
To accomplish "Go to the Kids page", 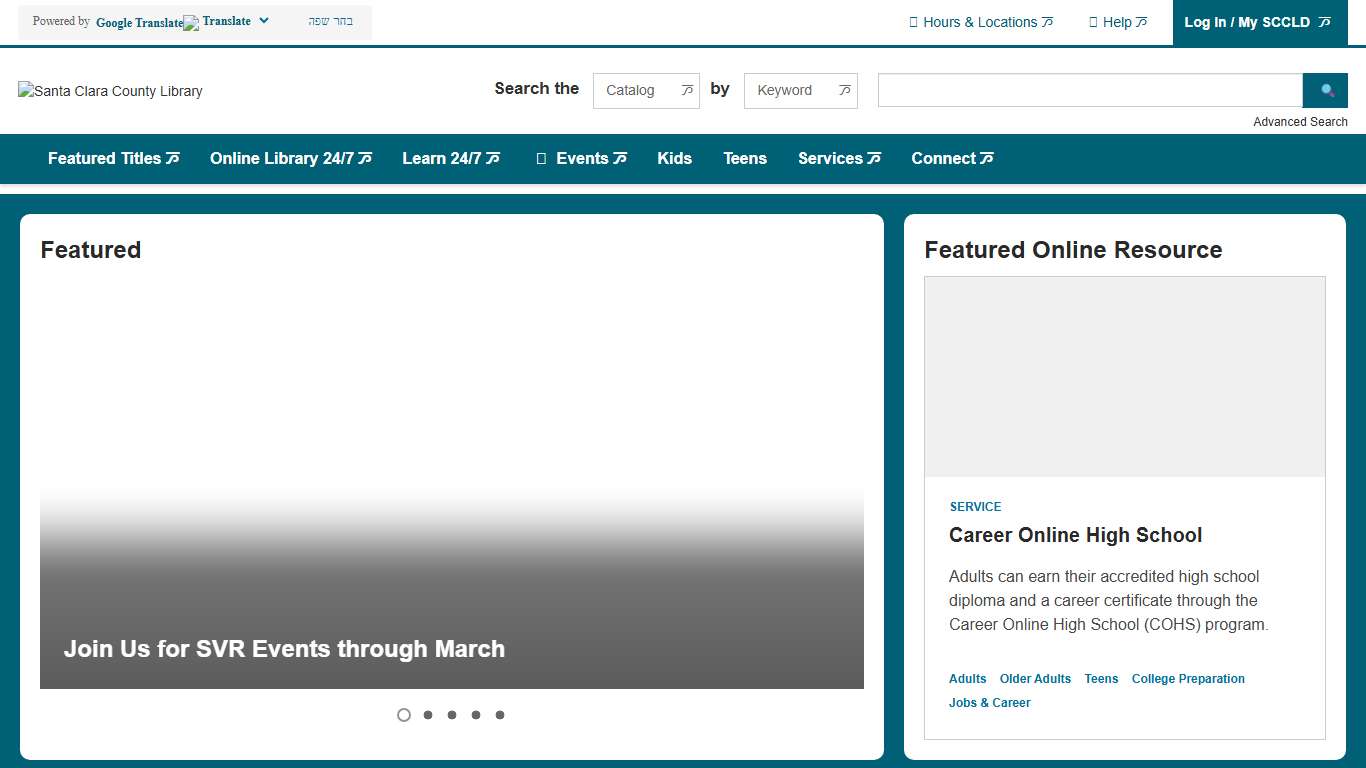I will (674, 158).
